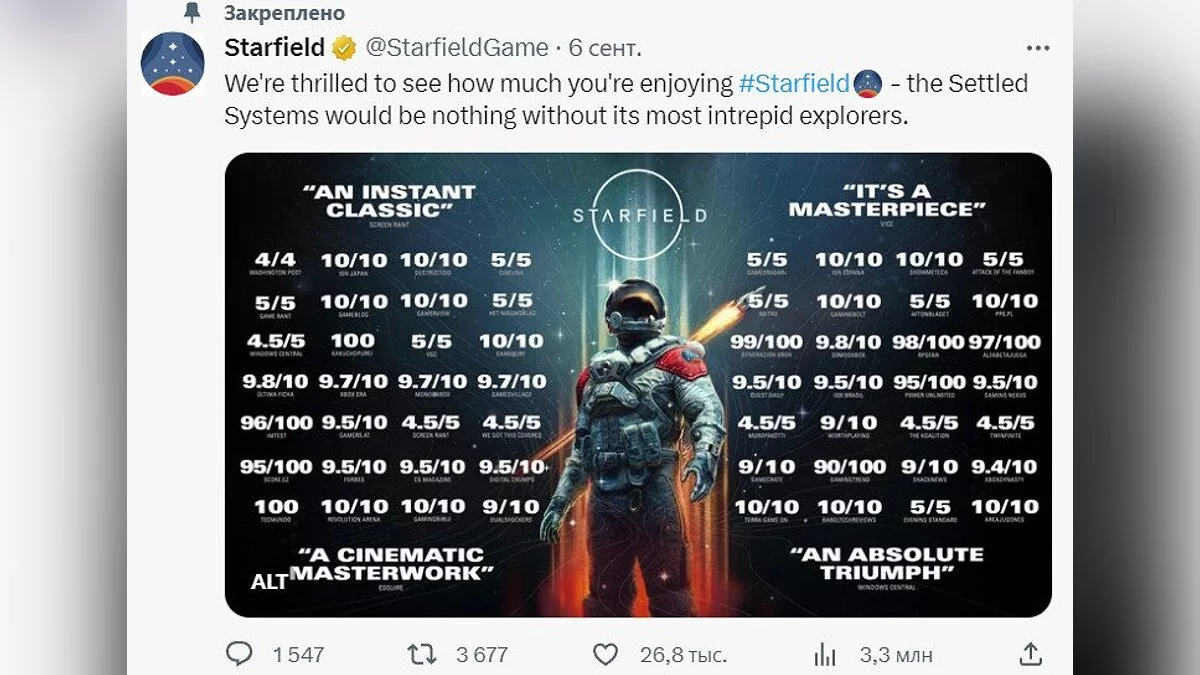Image resolution: width=1200 pixels, height=675 pixels.
Task: Open the three-dot more options menu
Action: (x=1038, y=47)
